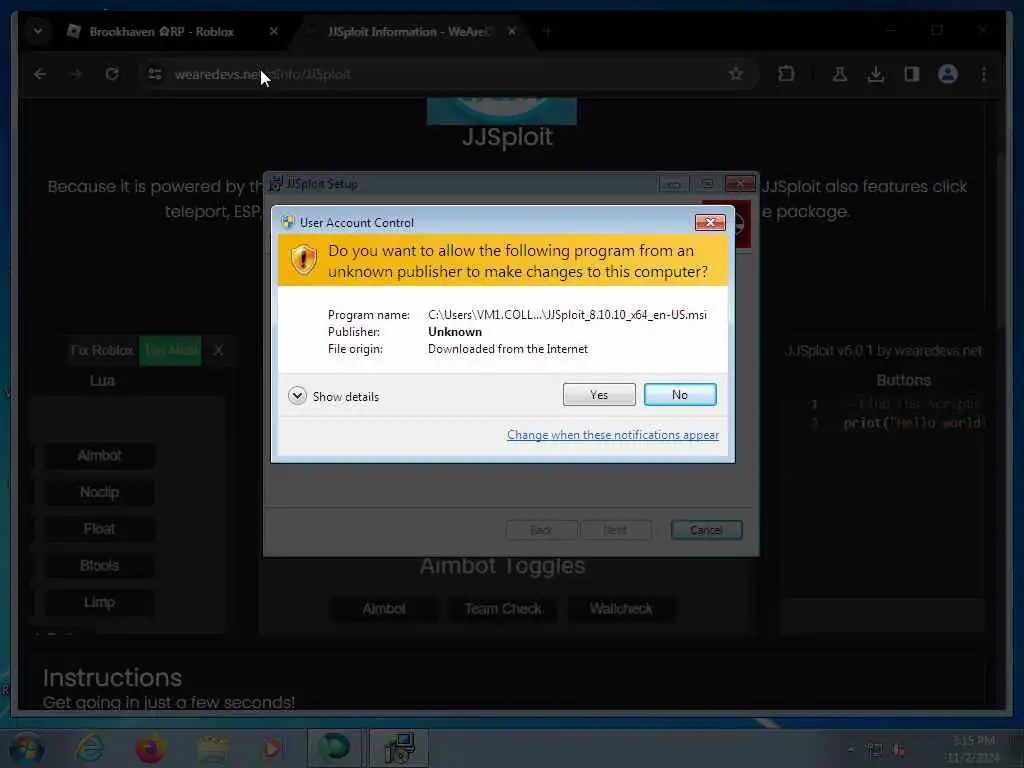Image resolution: width=1024 pixels, height=768 pixels.
Task: Click the UAC warning shield icon
Action: coord(304,260)
